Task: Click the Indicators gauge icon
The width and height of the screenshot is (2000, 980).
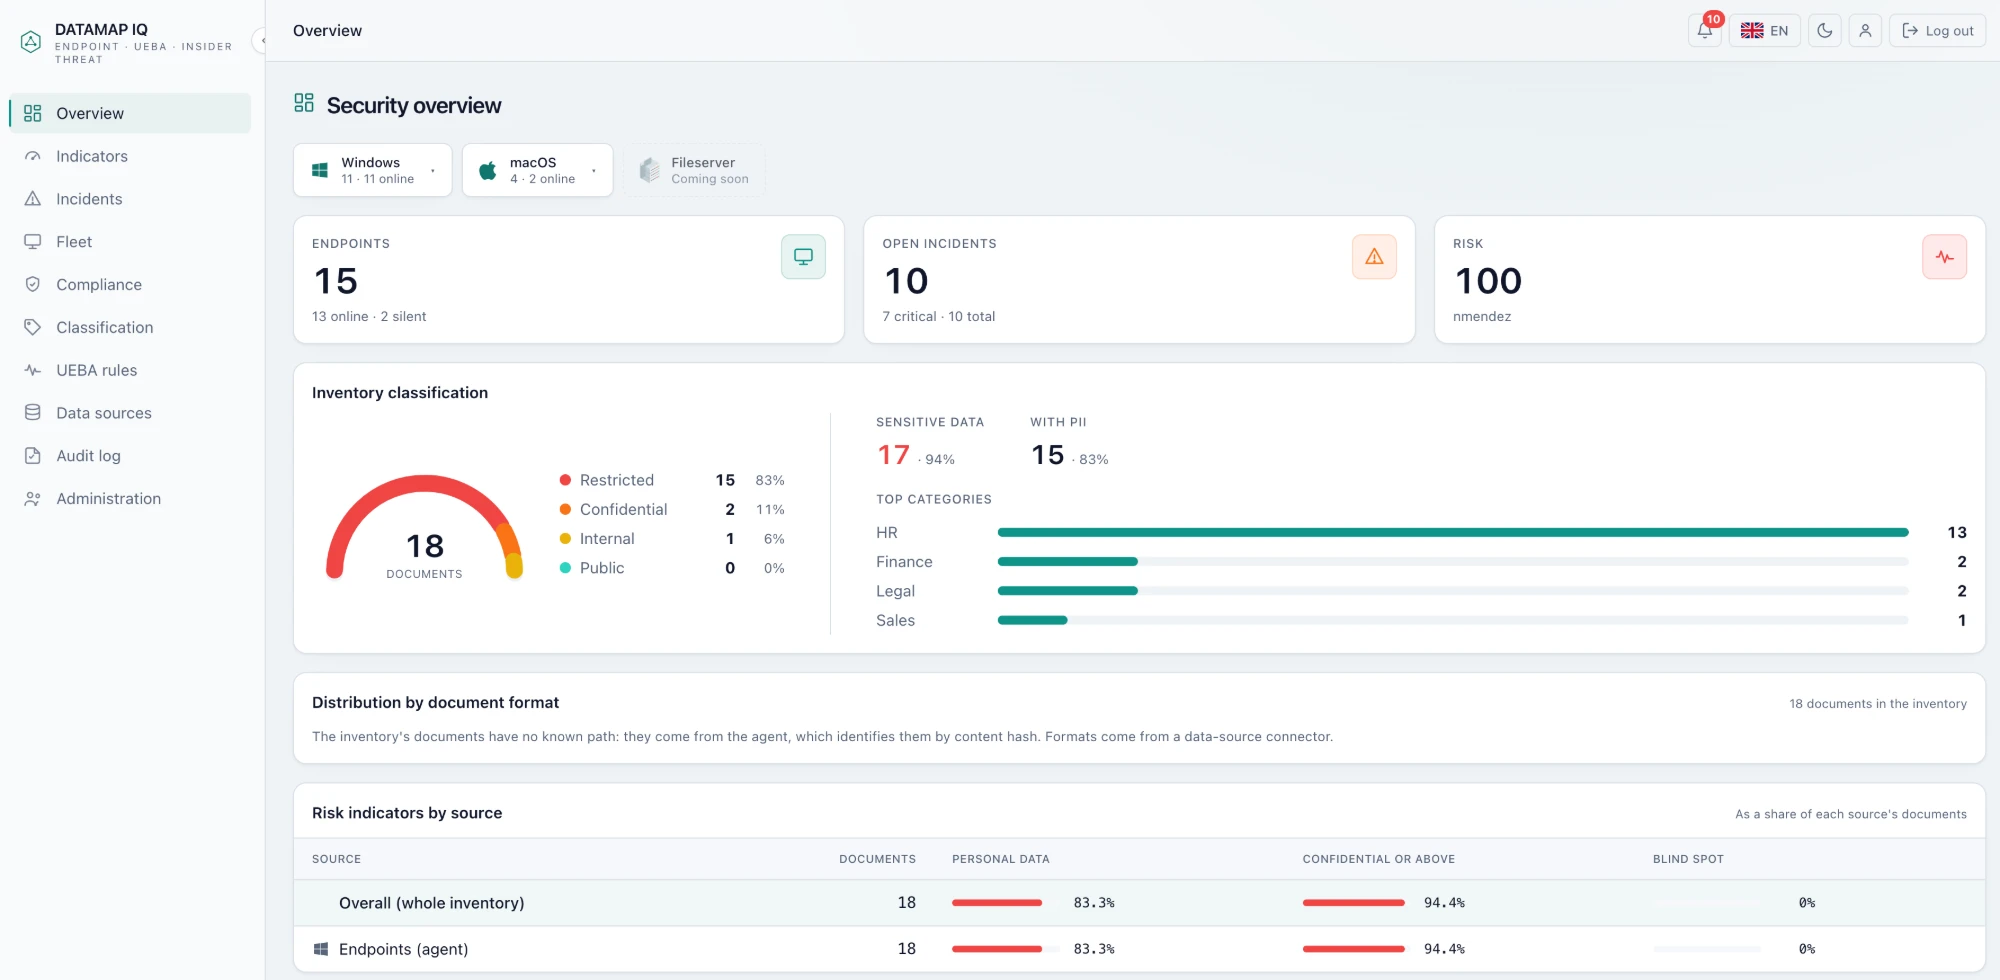Action: (33, 156)
